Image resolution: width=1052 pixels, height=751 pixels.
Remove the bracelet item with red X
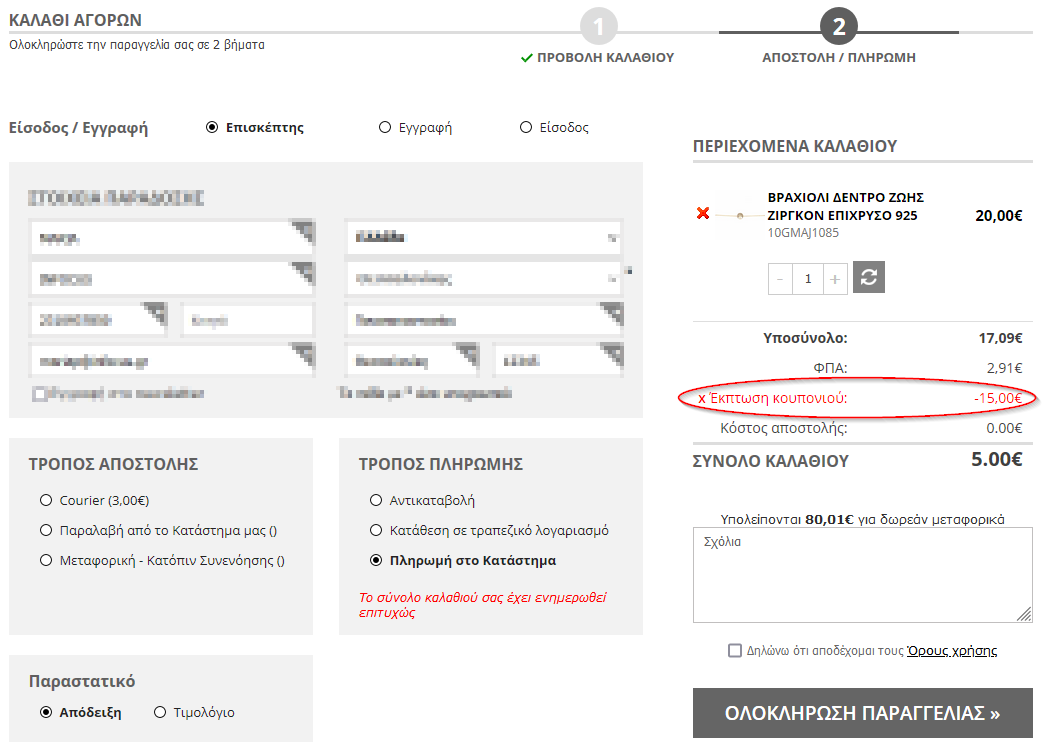702,213
